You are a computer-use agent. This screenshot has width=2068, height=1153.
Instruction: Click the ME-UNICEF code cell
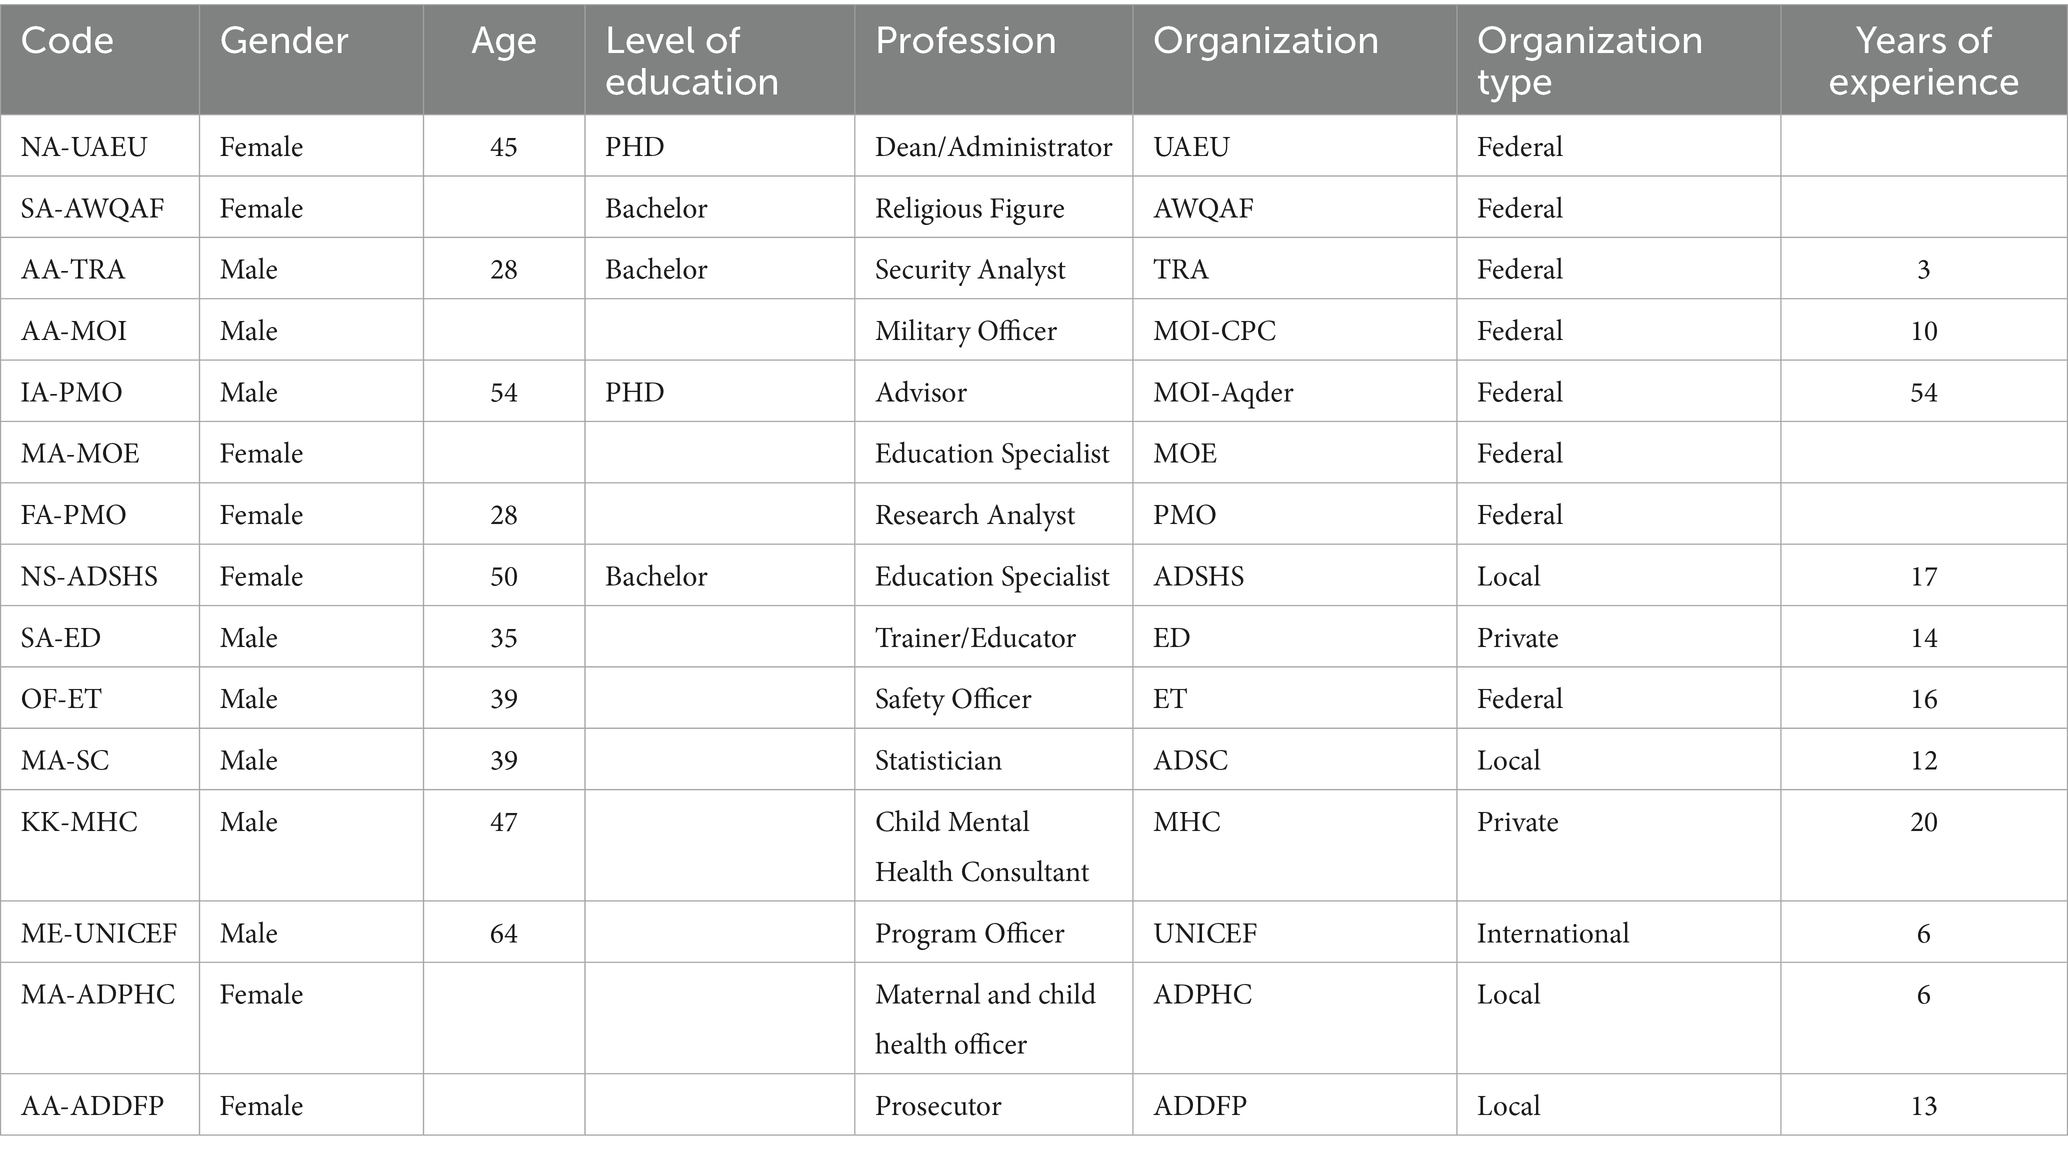click(99, 933)
